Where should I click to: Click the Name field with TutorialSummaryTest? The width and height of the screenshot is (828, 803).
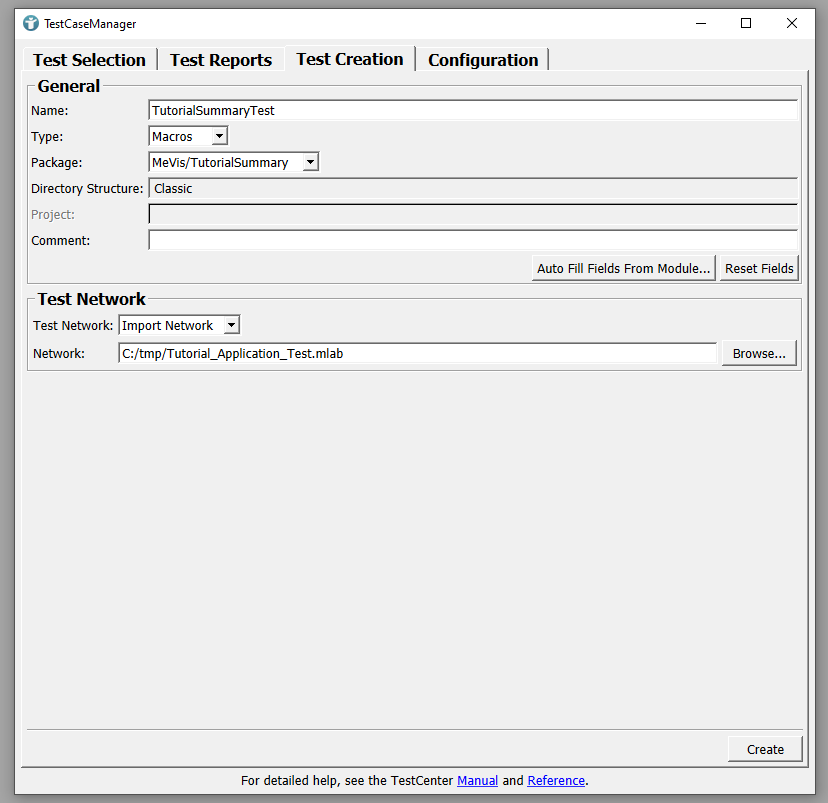point(472,110)
